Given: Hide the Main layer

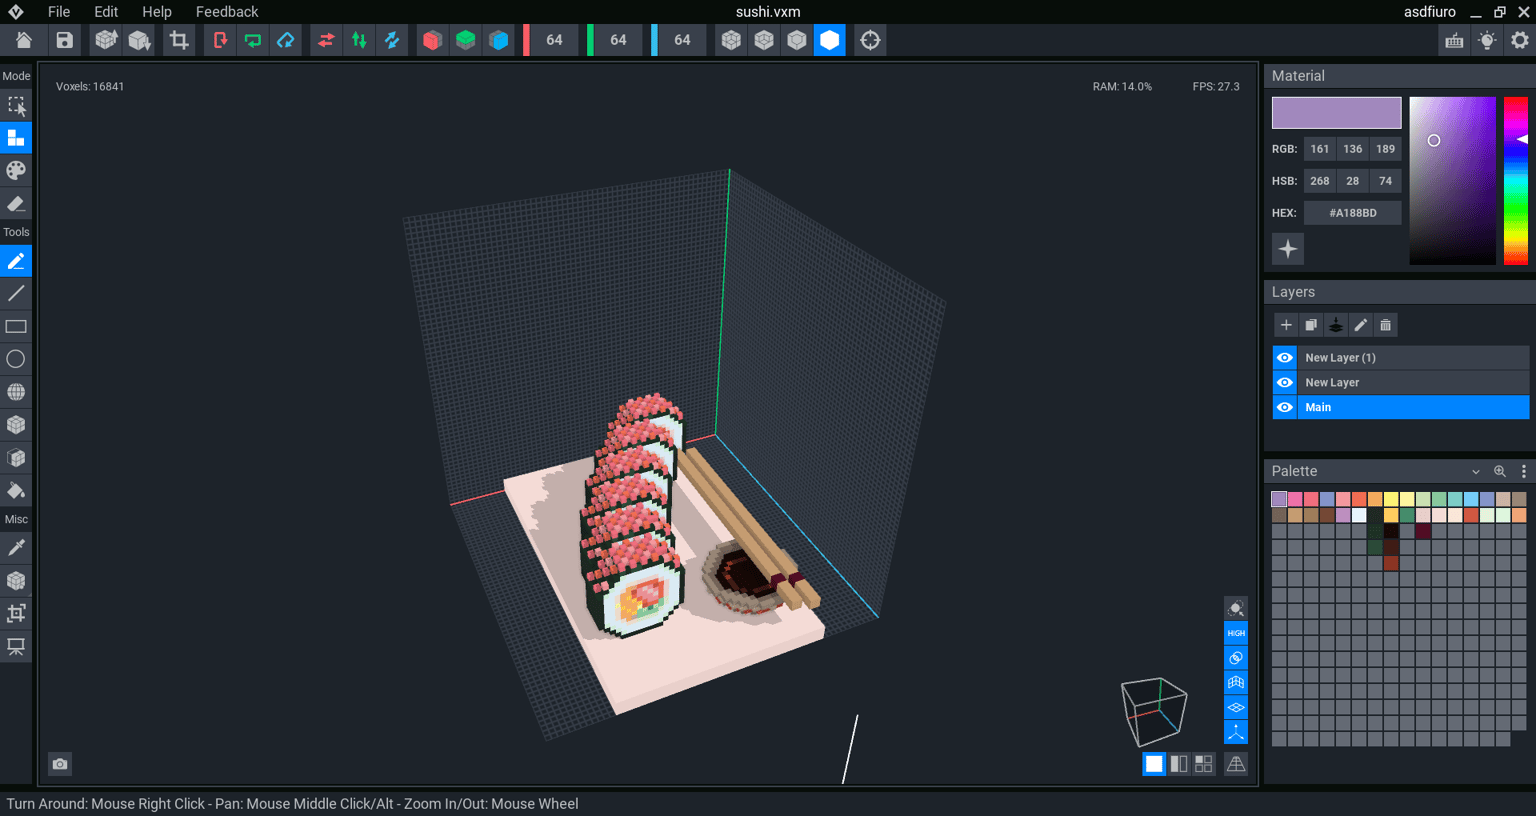Looking at the screenshot, I should (1285, 407).
